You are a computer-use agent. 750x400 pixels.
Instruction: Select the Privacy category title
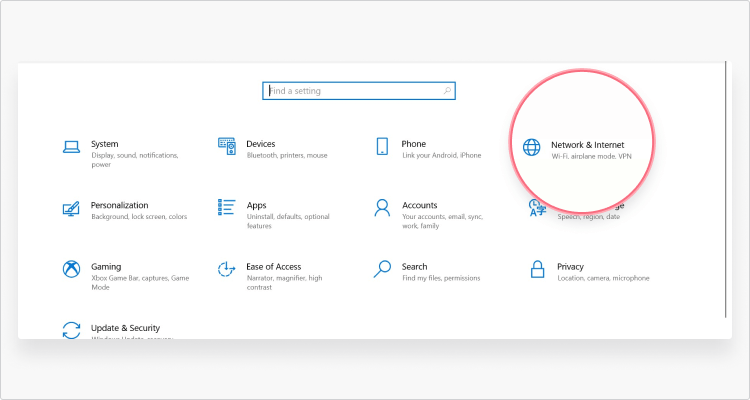570,267
